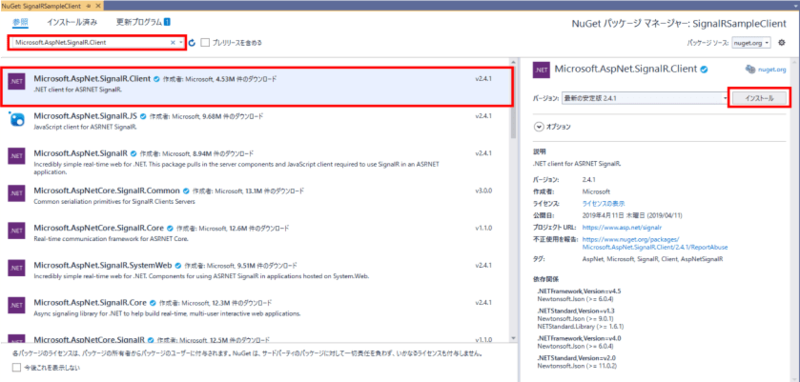Click the package list vertical scrollbar

513,103
